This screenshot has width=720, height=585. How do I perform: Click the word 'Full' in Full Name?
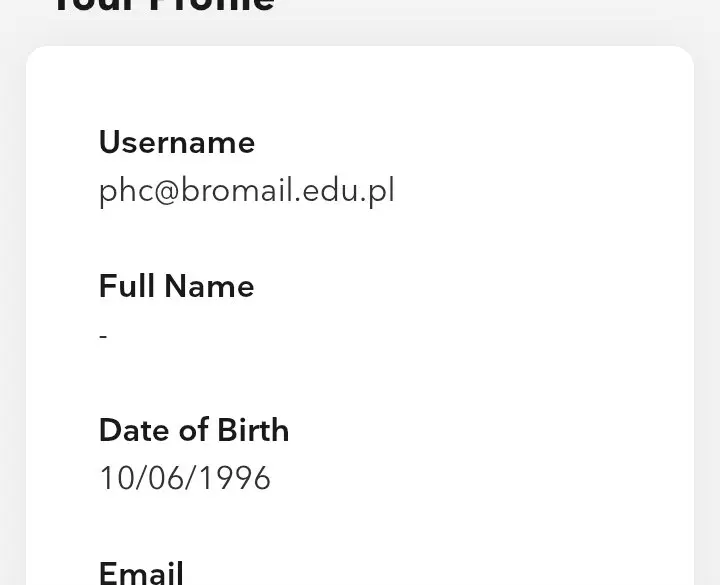click(126, 286)
